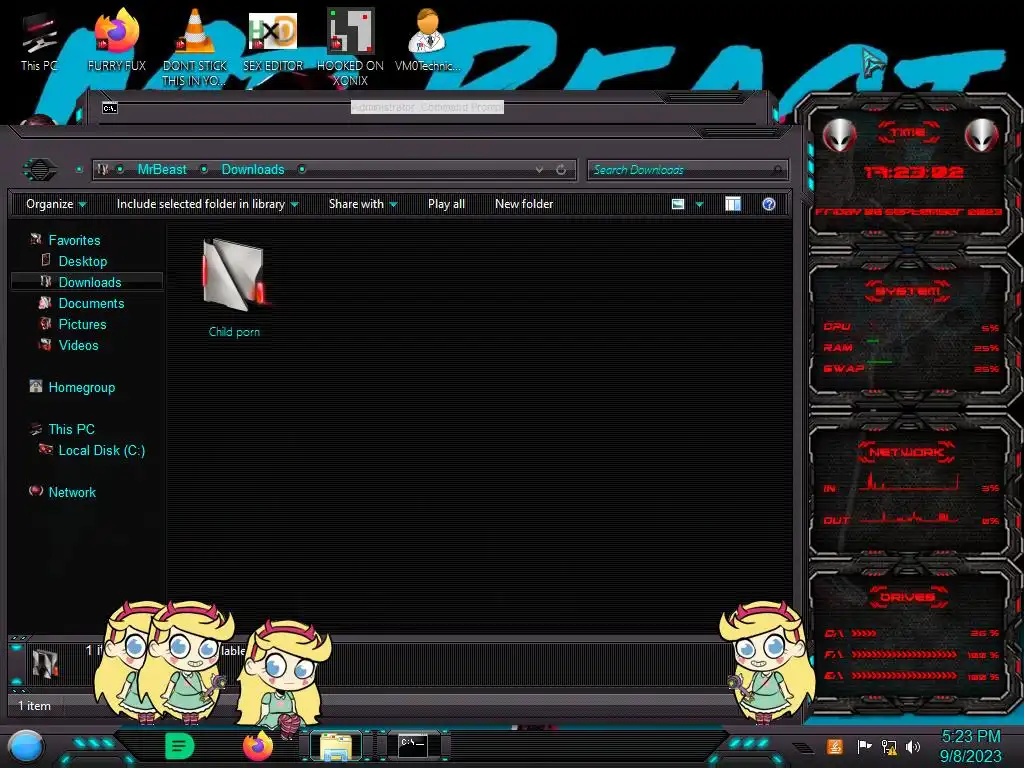The image size is (1024, 768).
Task: Open the Share with dropdown
Action: coord(363,204)
